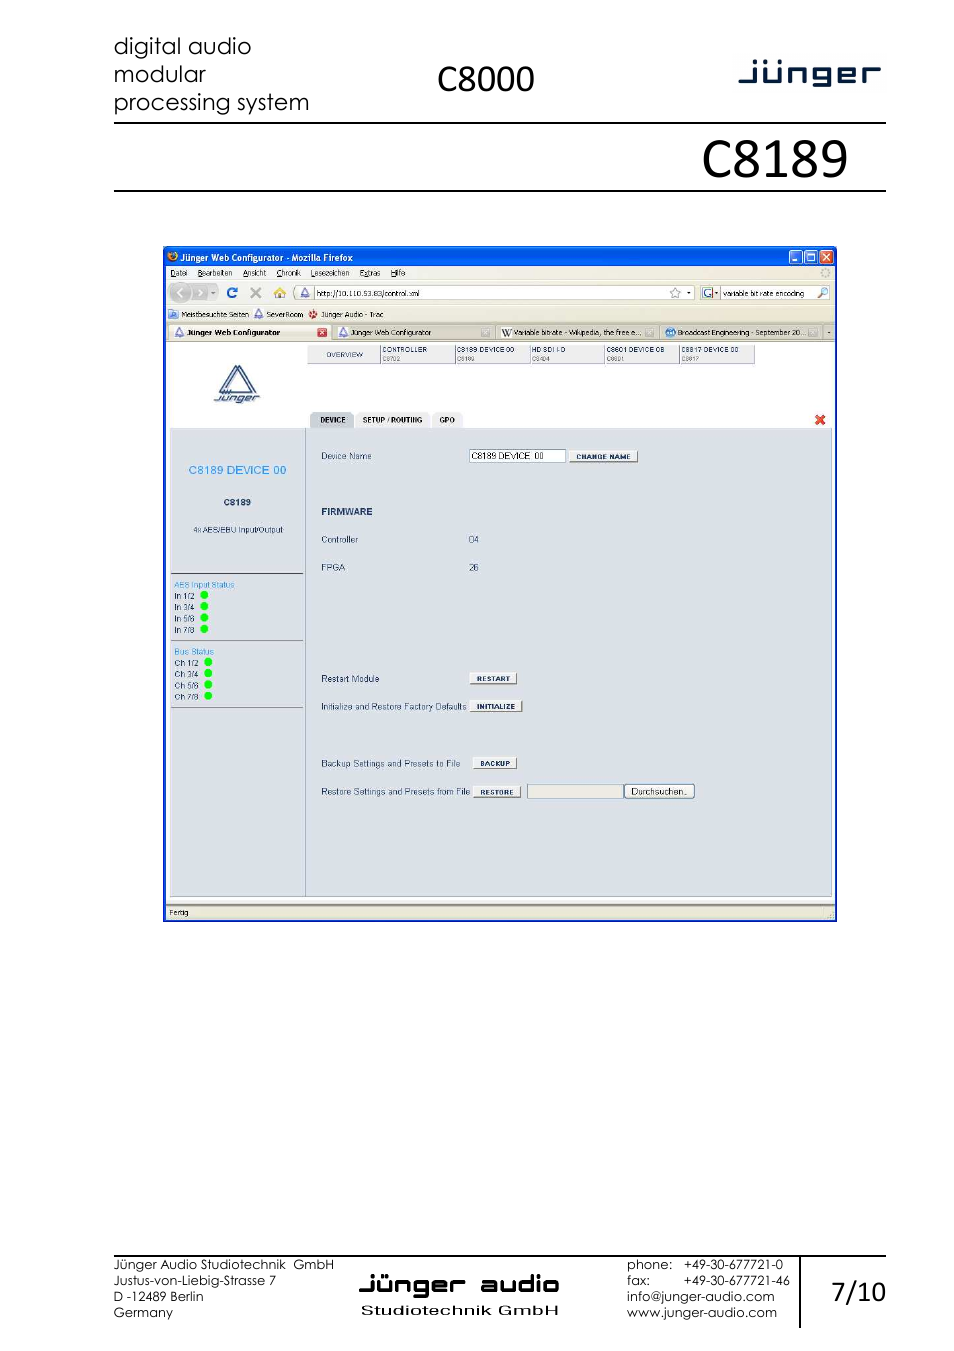Click the search box with 'variable bit rate encoding'
954x1351 pixels.
[x=767, y=293]
